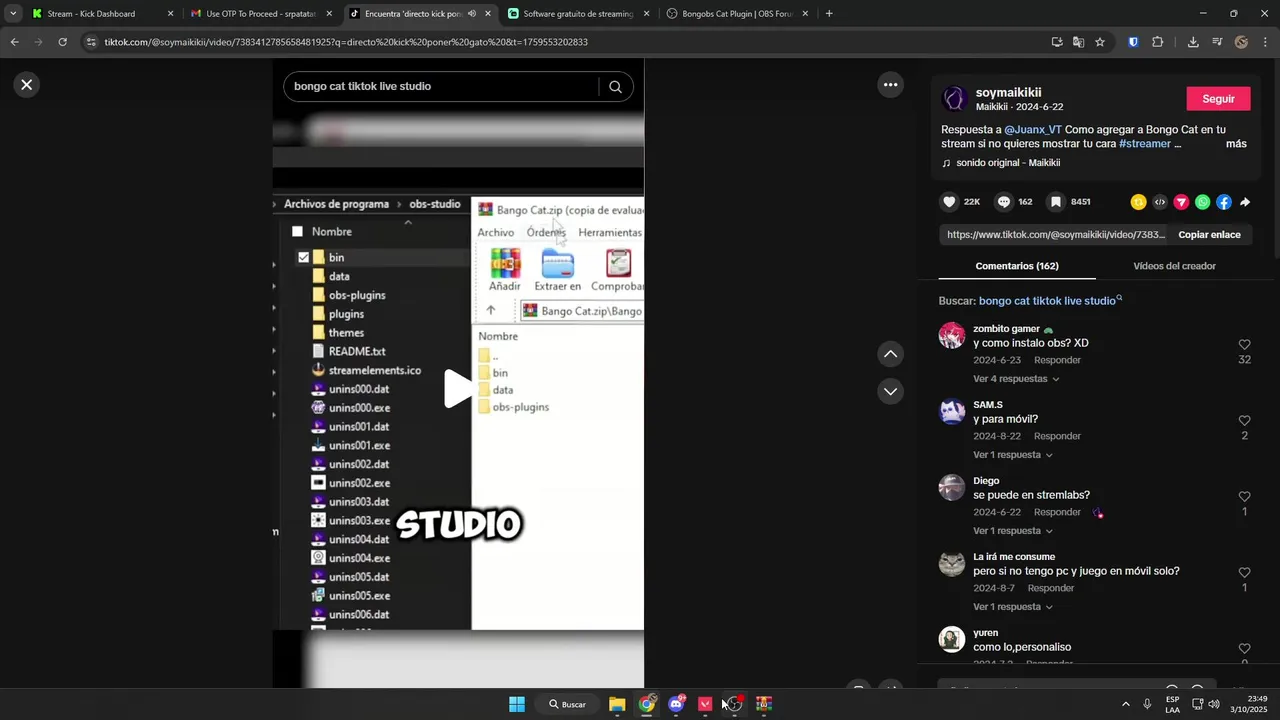Click the yellow repost icon
This screenshot has width=1280, height=720.
tap(1138, 202)
